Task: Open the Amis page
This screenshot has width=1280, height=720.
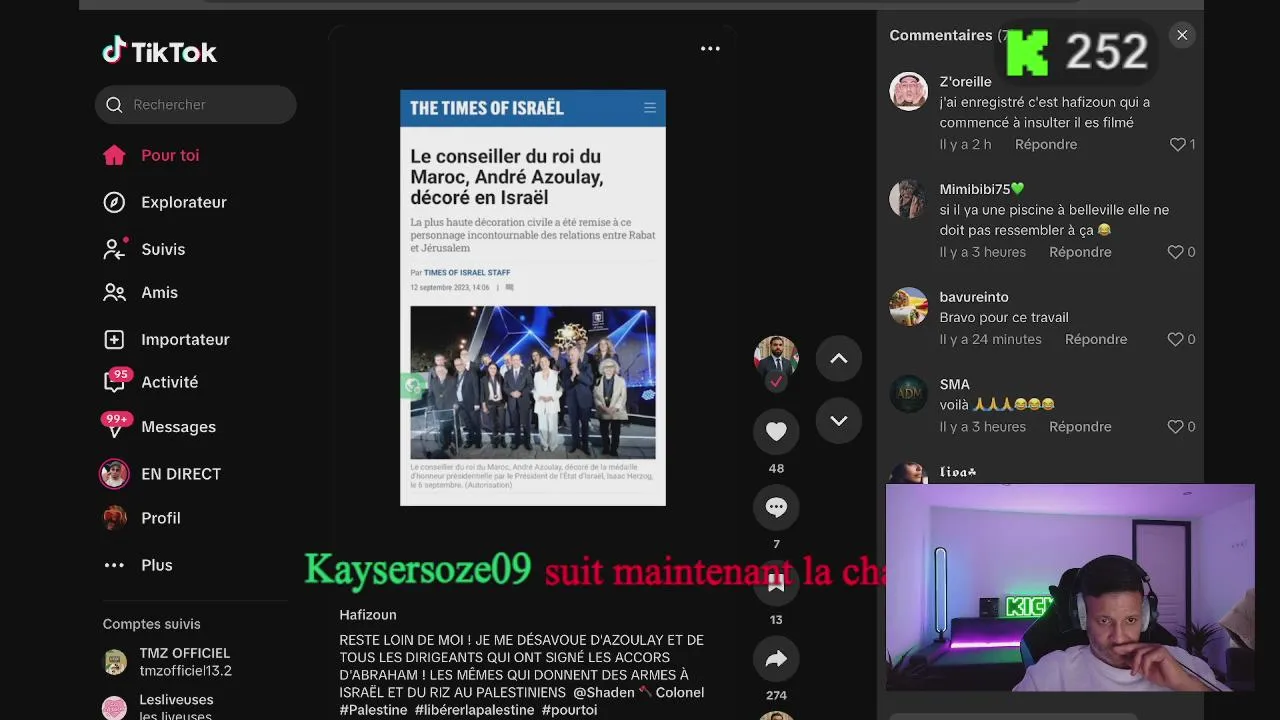Action: 159,293
